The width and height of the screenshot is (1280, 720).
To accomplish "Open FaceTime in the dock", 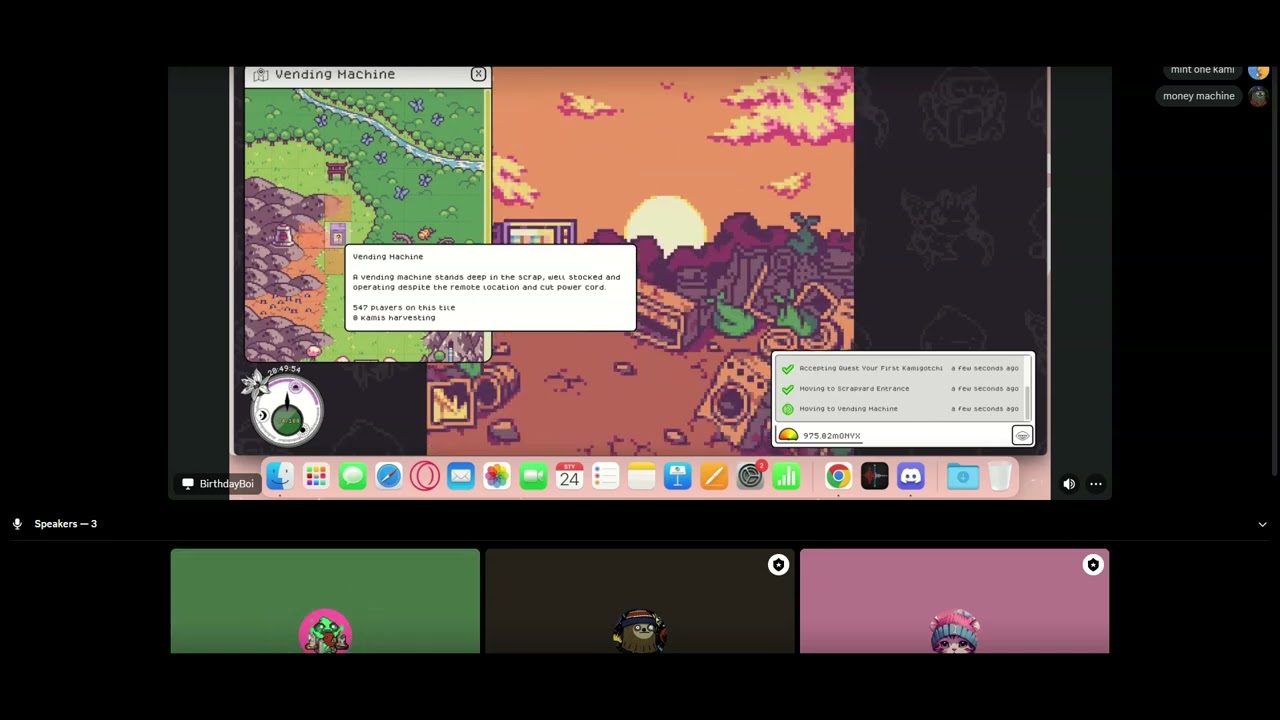I will tap(533, 477).
